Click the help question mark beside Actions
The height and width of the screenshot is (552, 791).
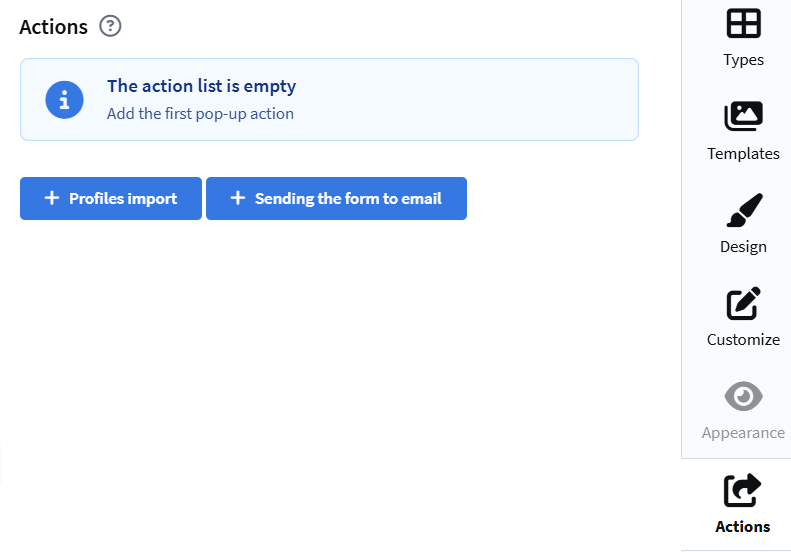point(111,26)
